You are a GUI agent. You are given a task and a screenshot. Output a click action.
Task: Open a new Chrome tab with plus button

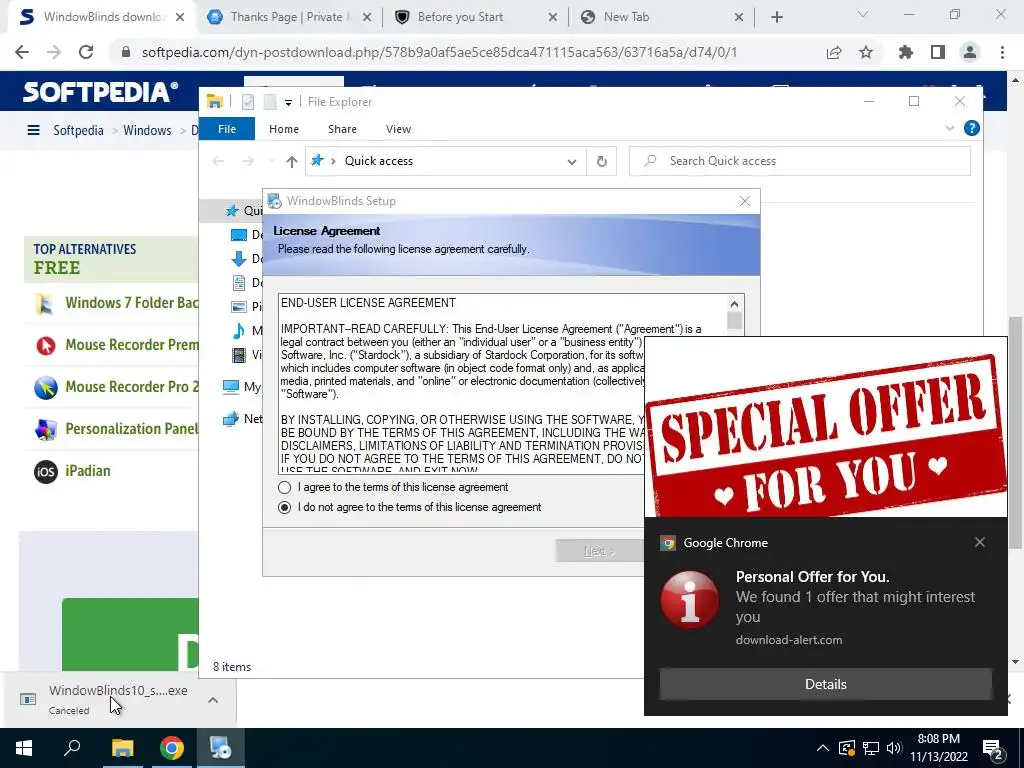(776, 18)
